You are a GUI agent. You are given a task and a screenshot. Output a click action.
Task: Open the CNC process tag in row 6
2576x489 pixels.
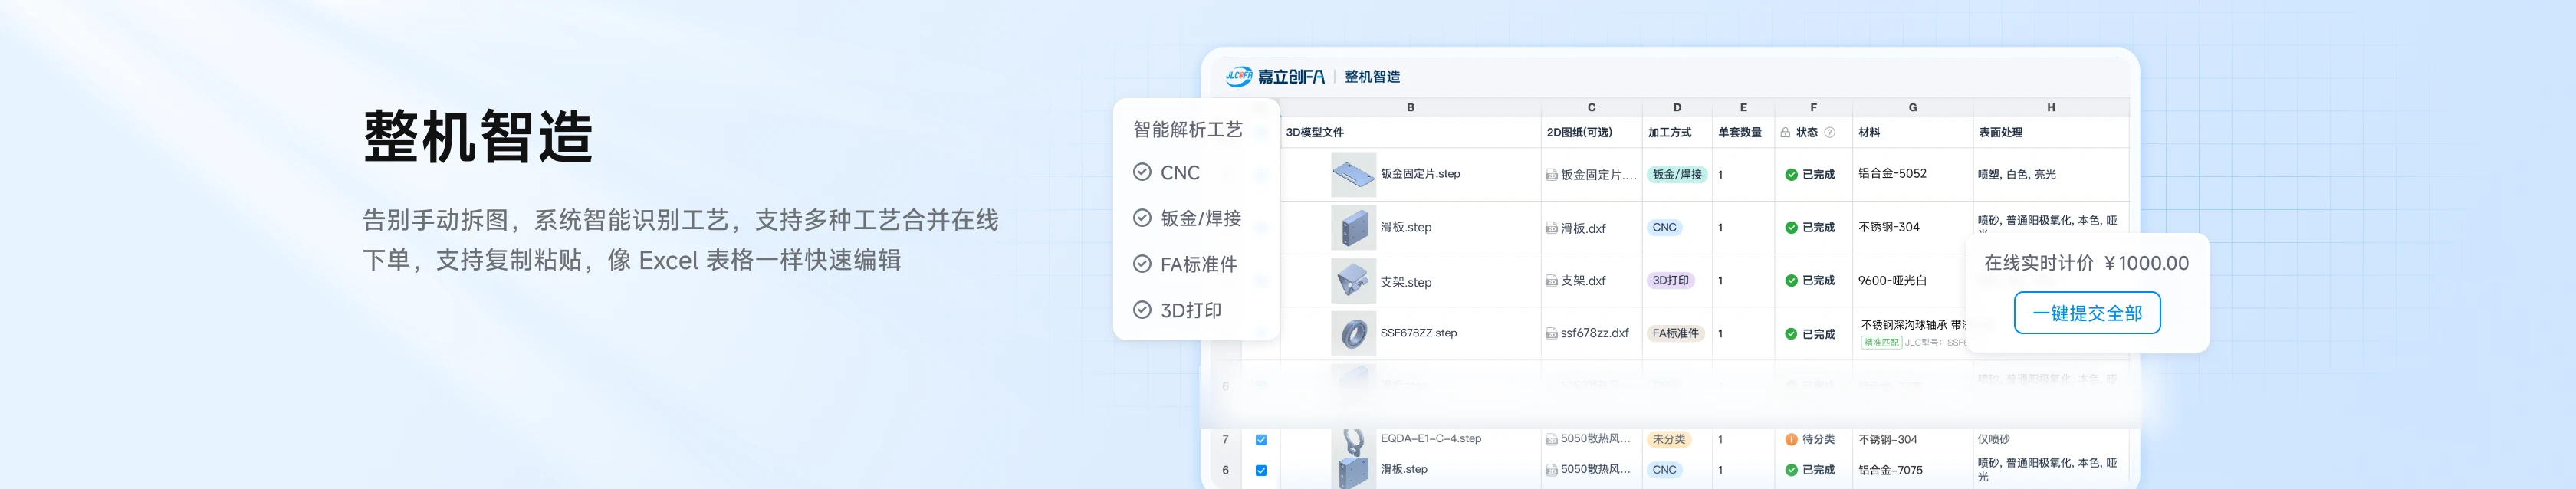[1664, 469]
